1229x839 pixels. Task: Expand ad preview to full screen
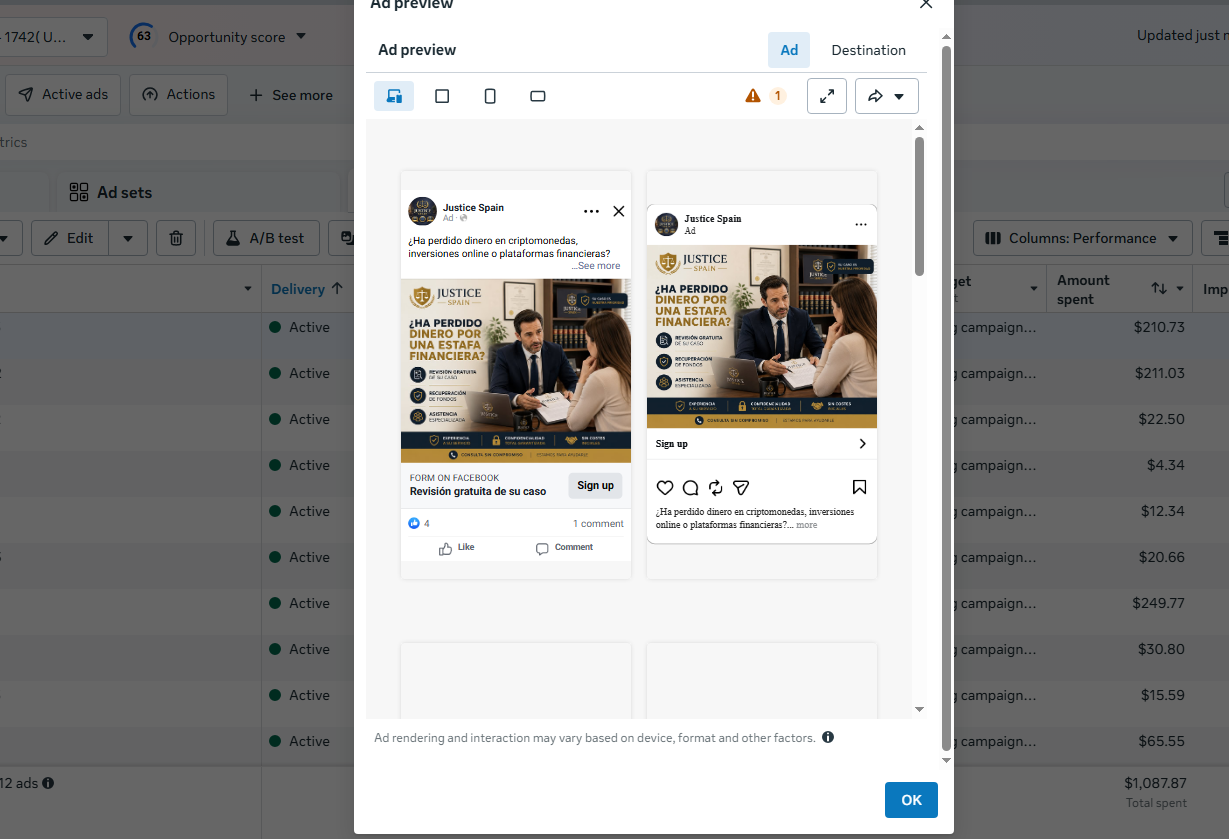pyautogui.click(x=827, y=96)
